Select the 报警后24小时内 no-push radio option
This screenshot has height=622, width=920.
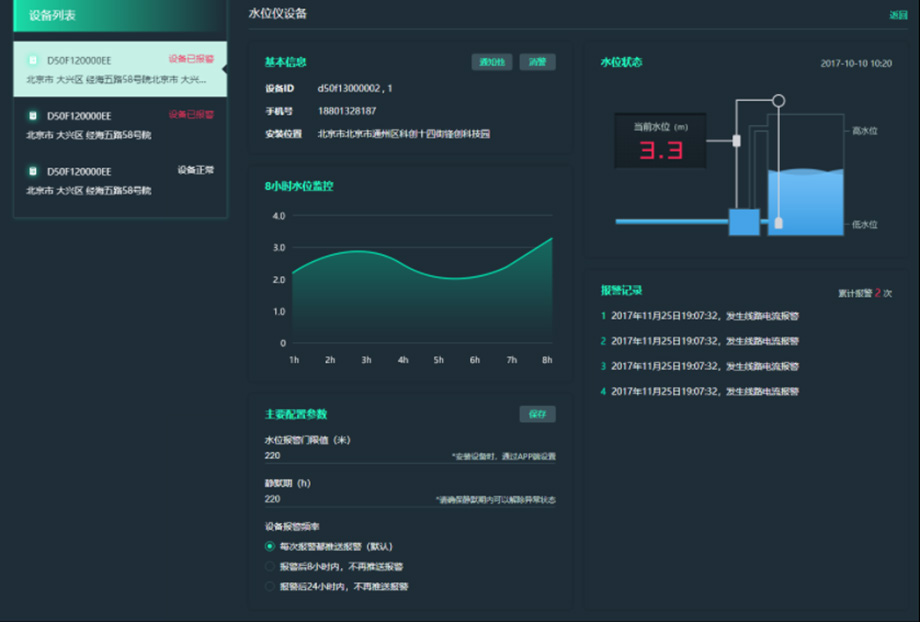point(270,586)
